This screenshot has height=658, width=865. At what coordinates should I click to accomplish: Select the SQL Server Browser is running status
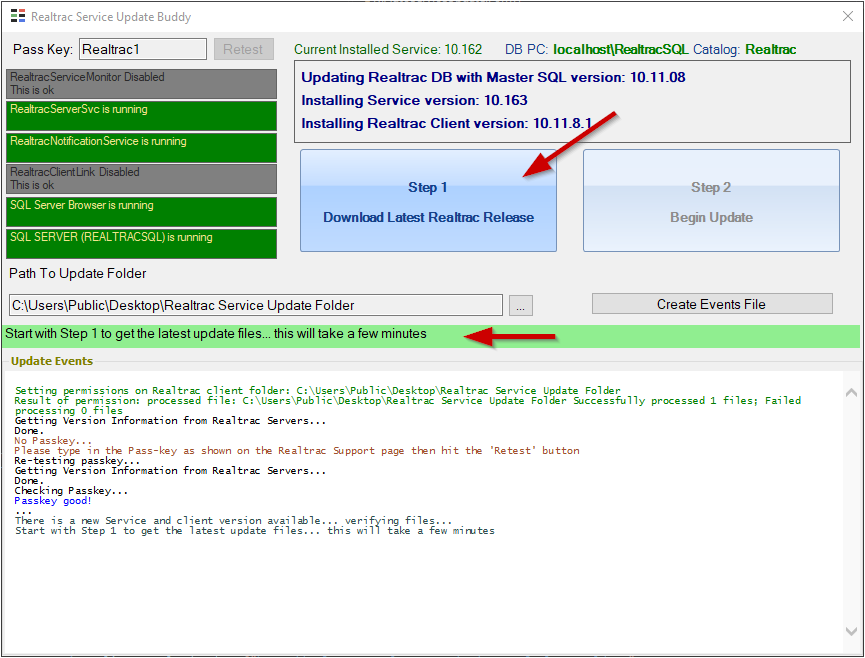pyautogui.click(x=141, y=212)
